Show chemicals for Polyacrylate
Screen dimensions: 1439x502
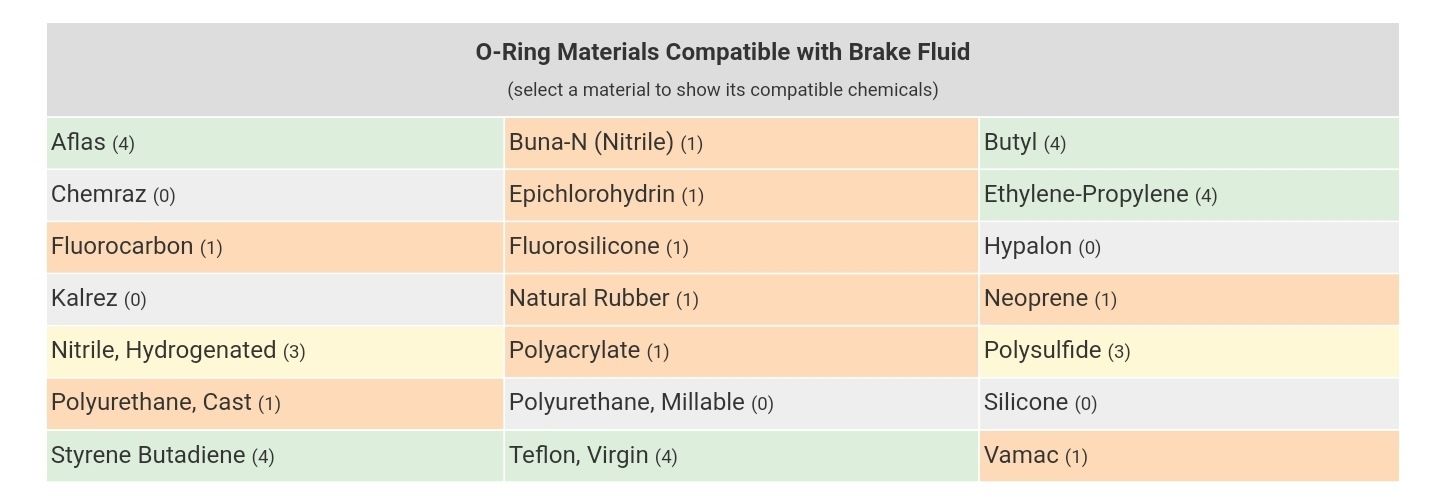pyautogui.click(x=741, y=351)
